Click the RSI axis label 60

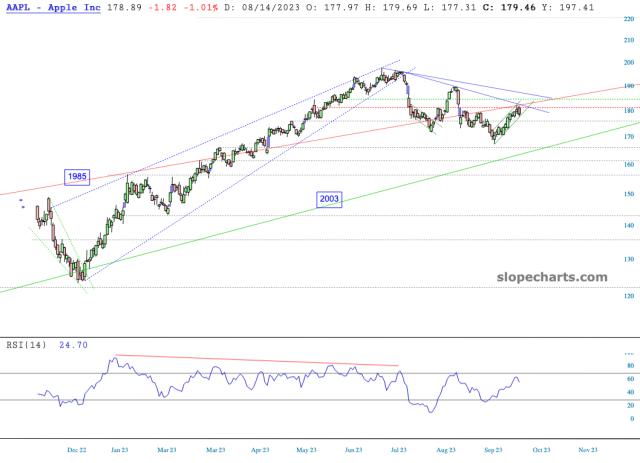[631, 379]
